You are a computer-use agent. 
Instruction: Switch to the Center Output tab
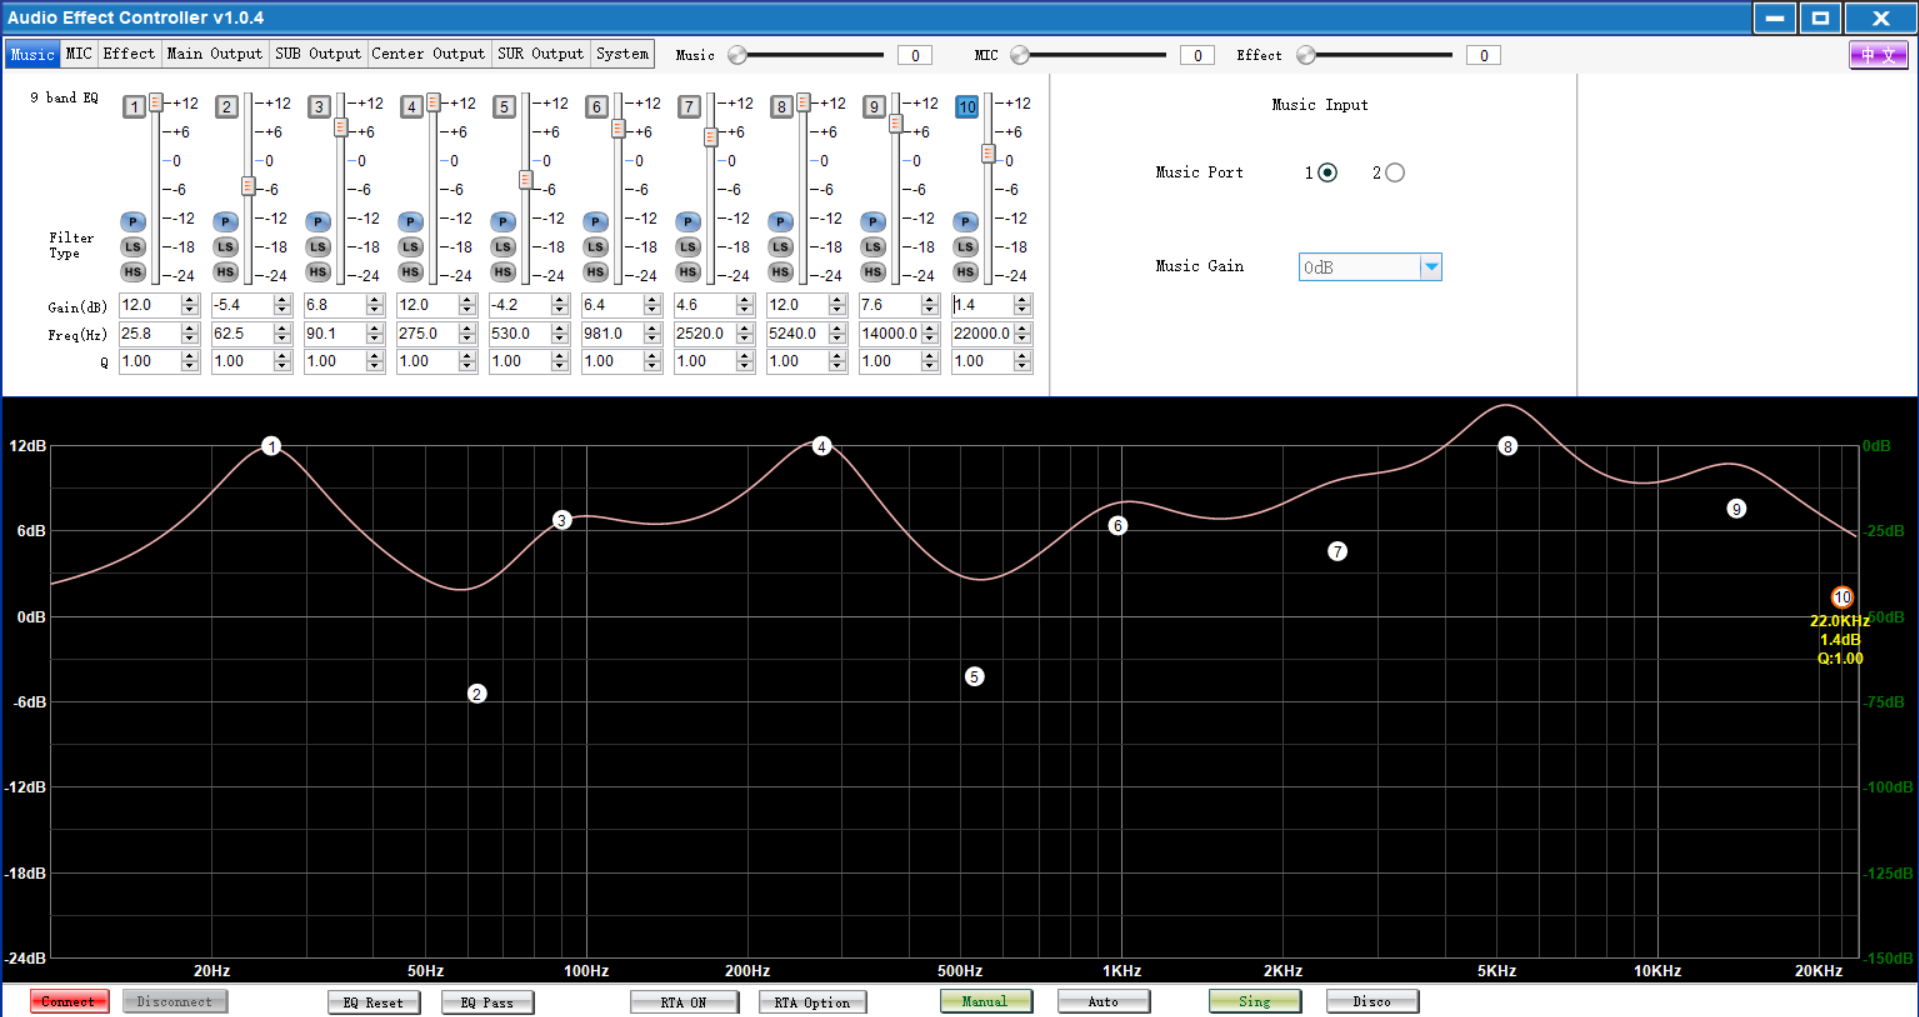click(428, 54)
